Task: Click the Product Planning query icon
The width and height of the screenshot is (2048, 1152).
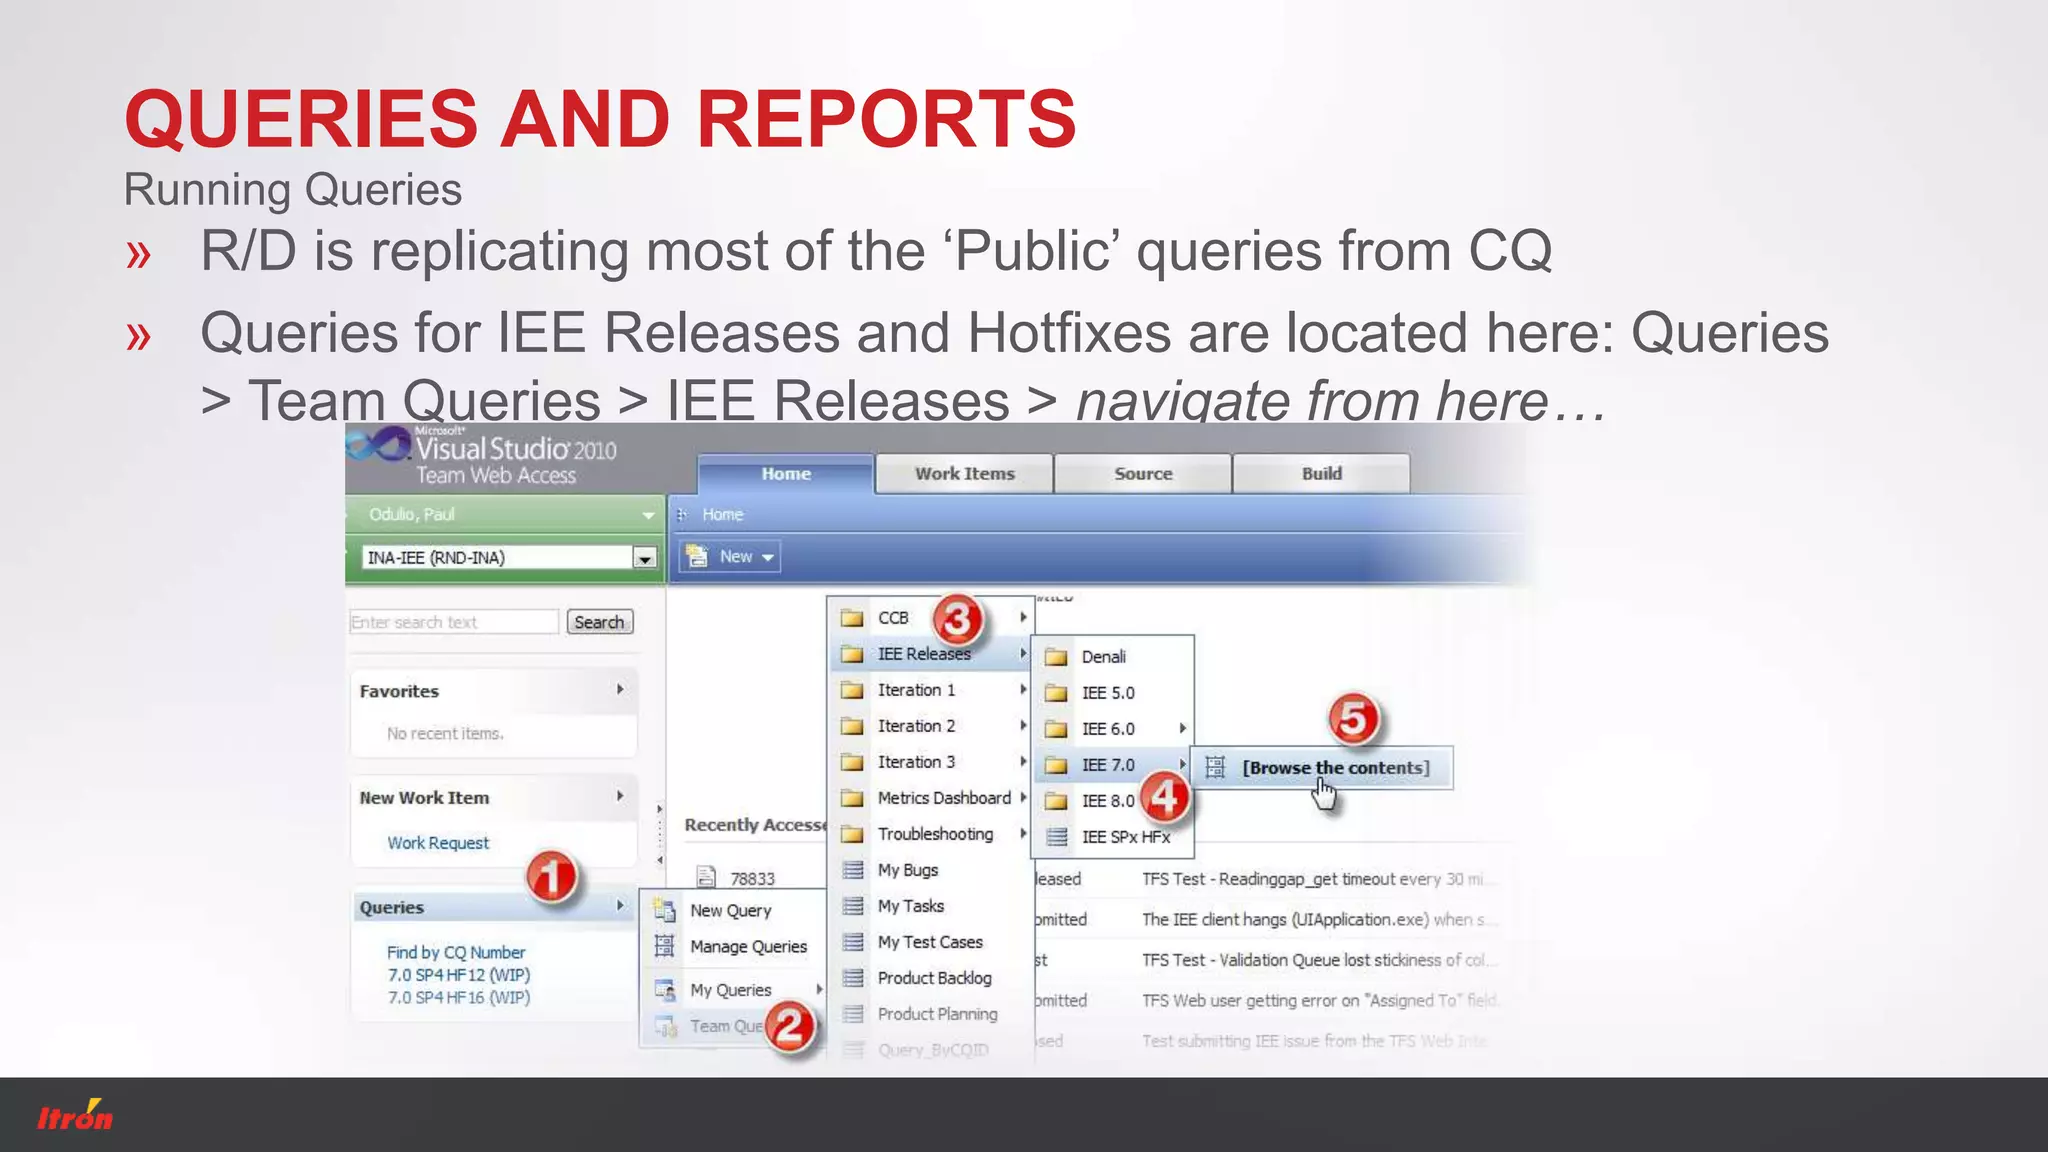Action: [852, 1014]
